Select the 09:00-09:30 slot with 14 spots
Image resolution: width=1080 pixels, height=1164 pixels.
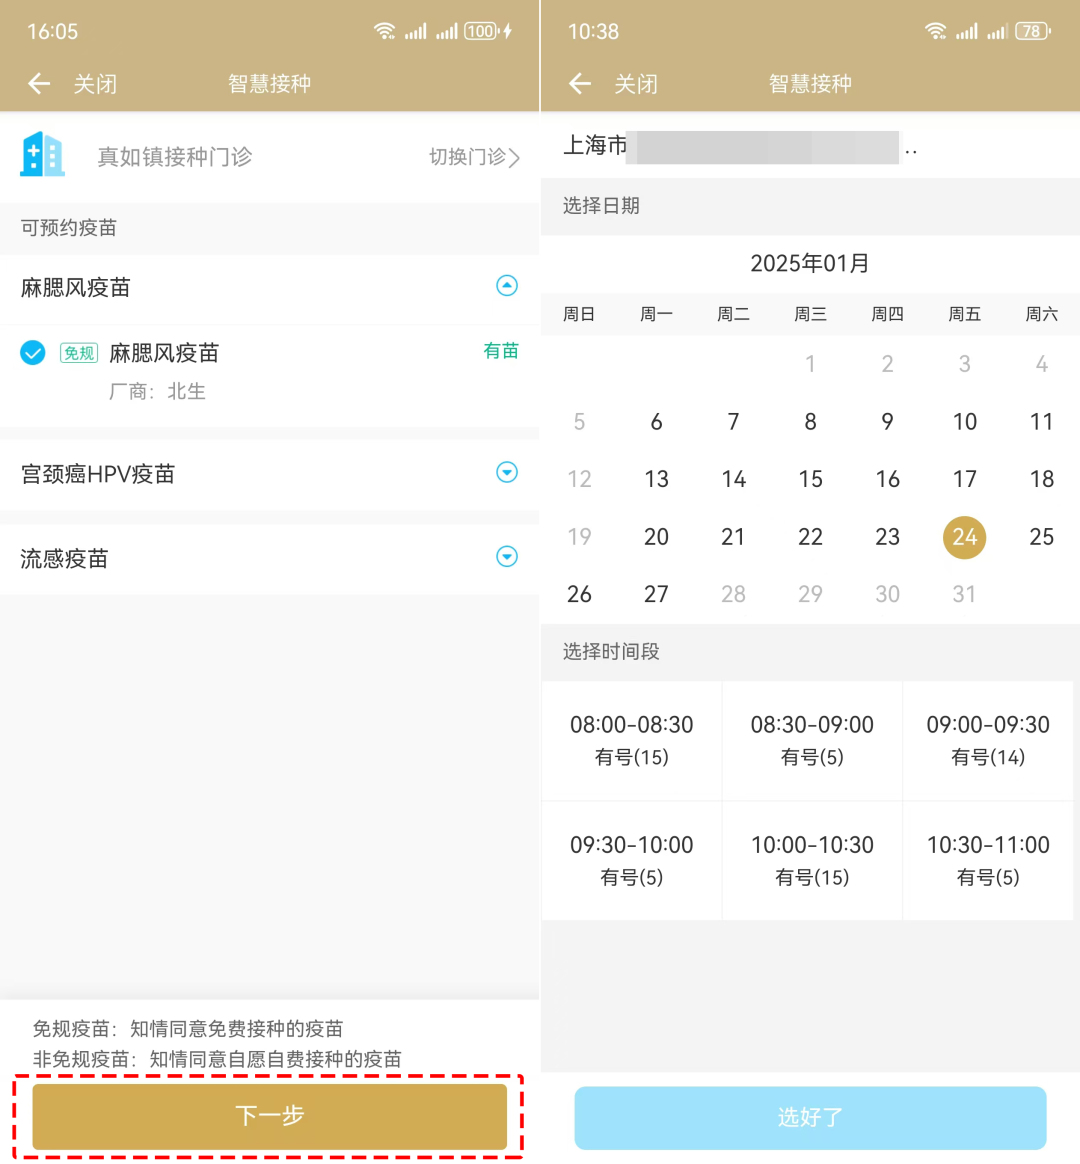click(988, 740)
